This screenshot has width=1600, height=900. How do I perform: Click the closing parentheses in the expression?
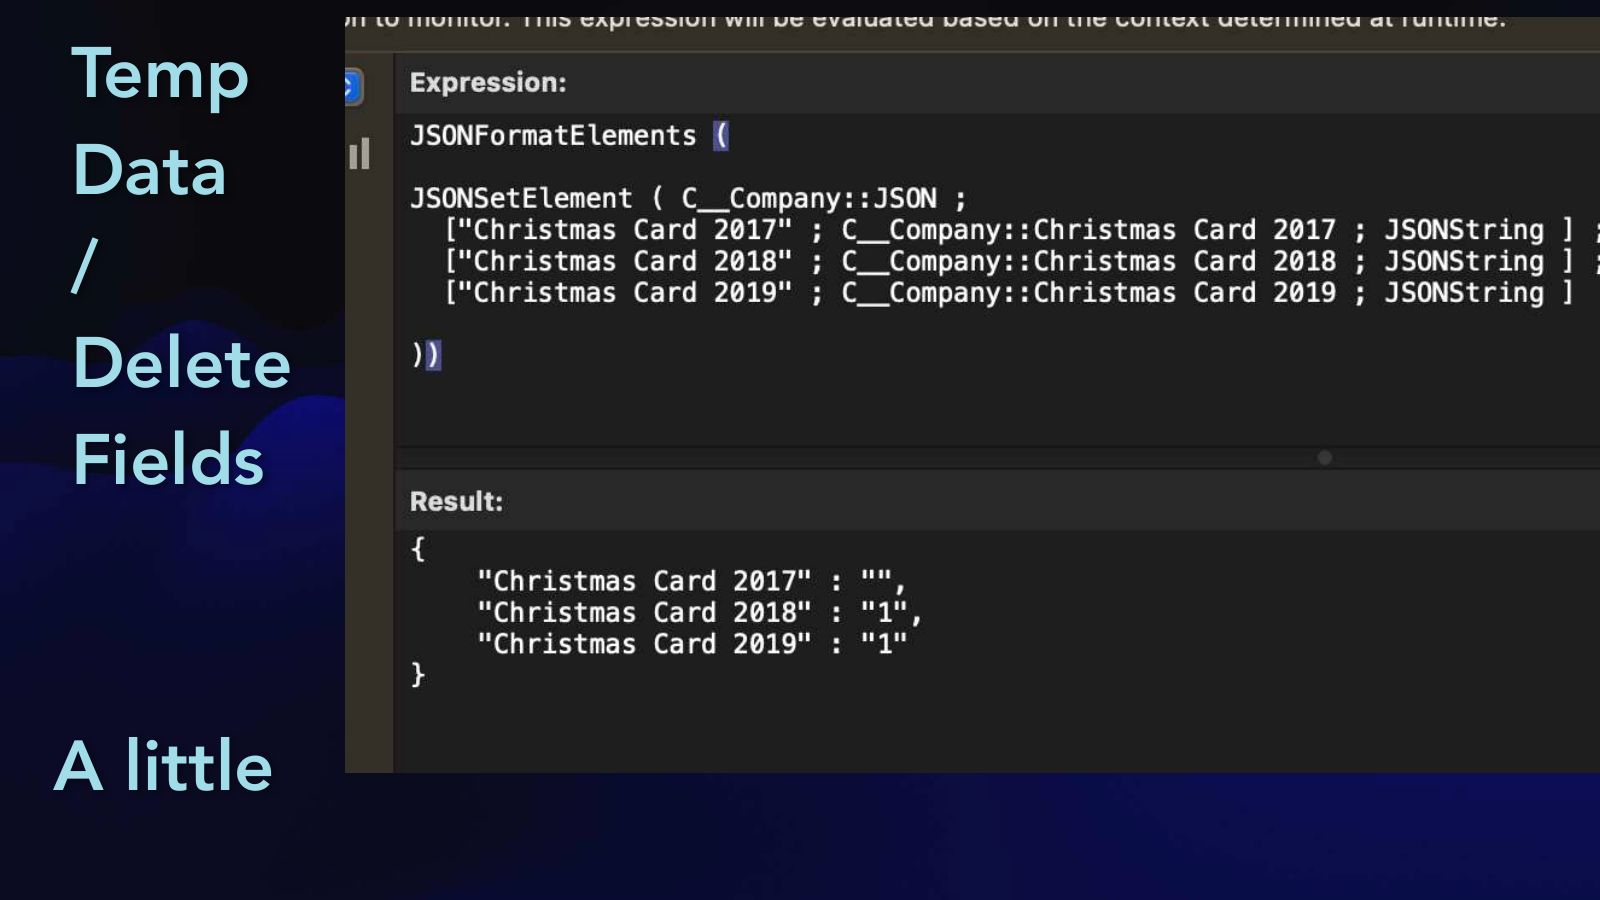426,355
